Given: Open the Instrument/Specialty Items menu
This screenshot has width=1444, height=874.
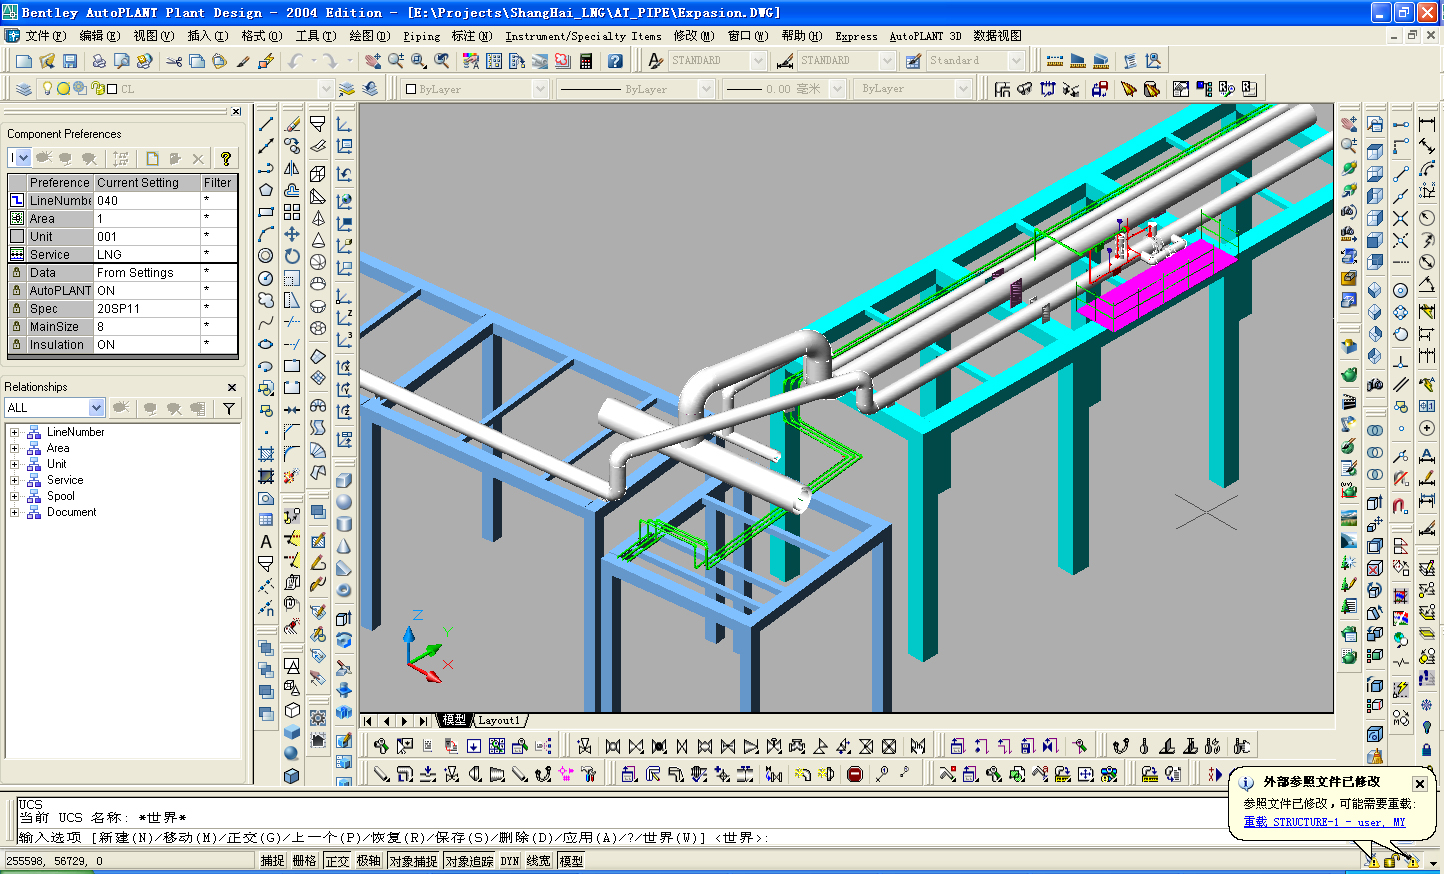Looking at the screenshot, I should coord(583,36).
